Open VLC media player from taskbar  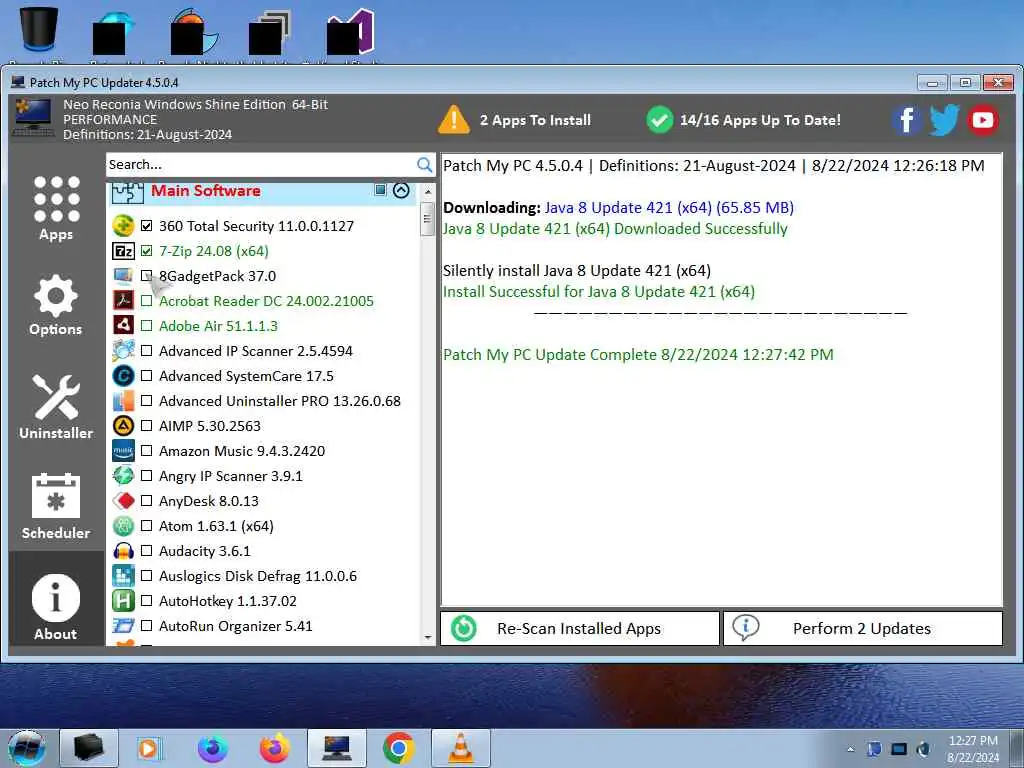[461, 748]
